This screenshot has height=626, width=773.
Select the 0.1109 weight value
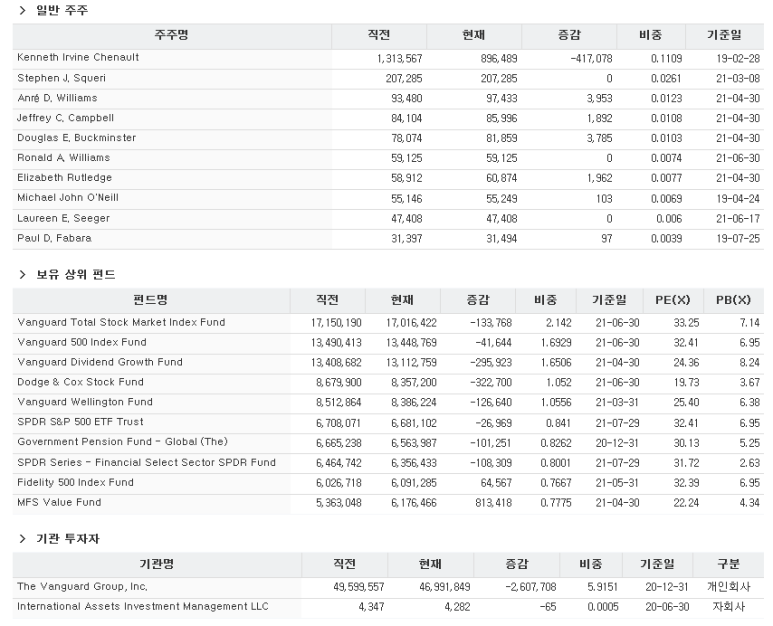[x=667, y=59]
